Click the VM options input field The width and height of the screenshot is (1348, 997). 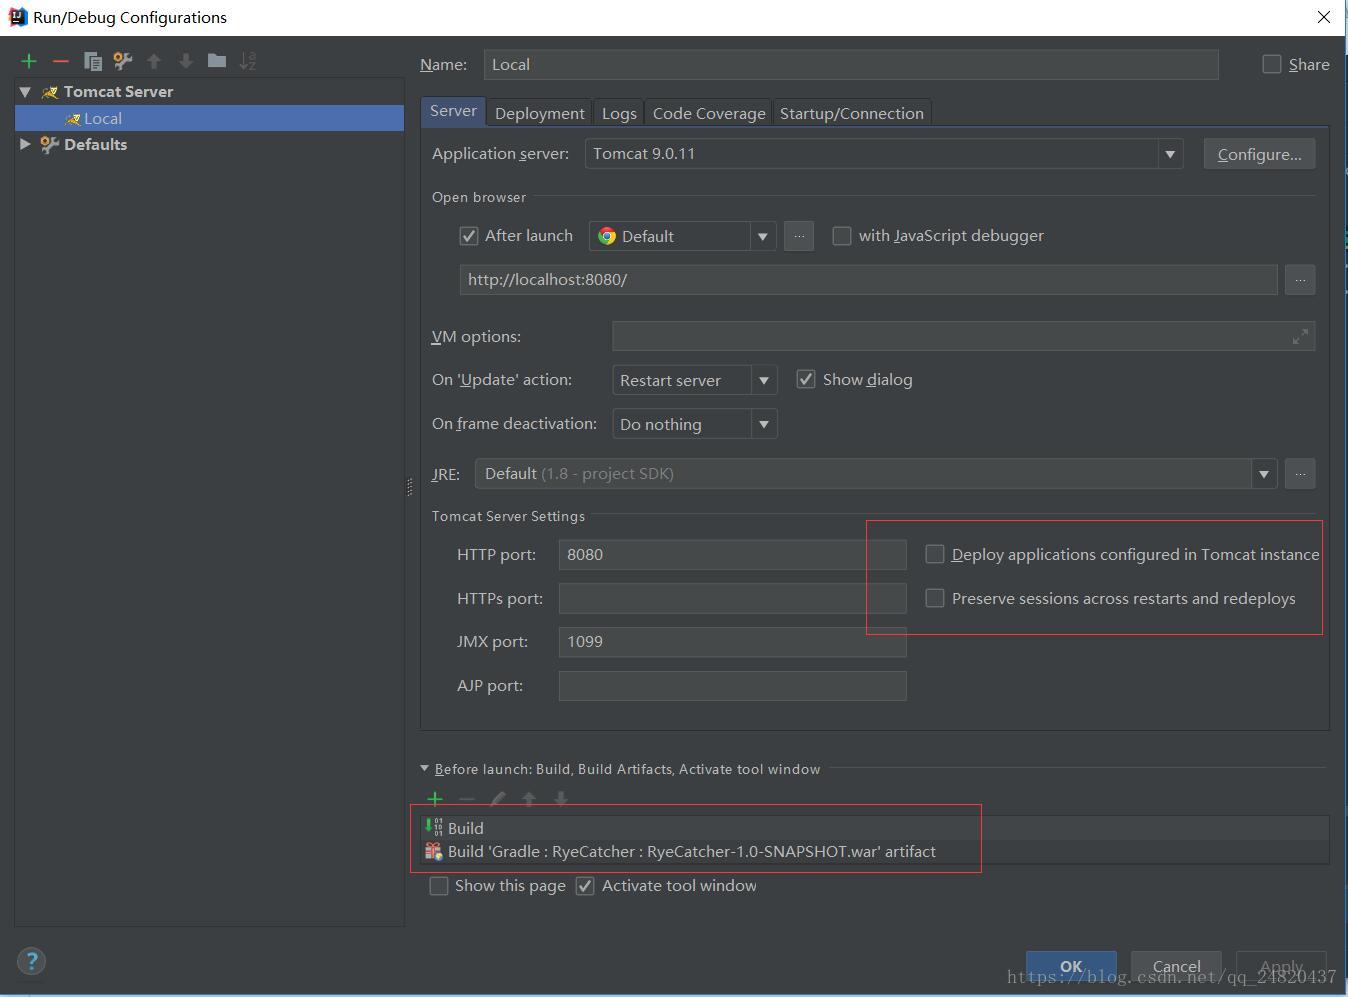pyautogui.click(x=963, y=337)
